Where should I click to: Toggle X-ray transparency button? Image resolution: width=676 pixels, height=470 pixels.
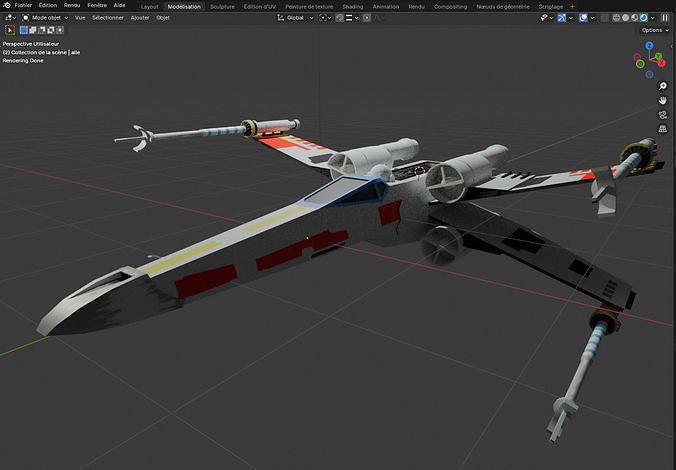pyautogui.click(x=605, y=18)
